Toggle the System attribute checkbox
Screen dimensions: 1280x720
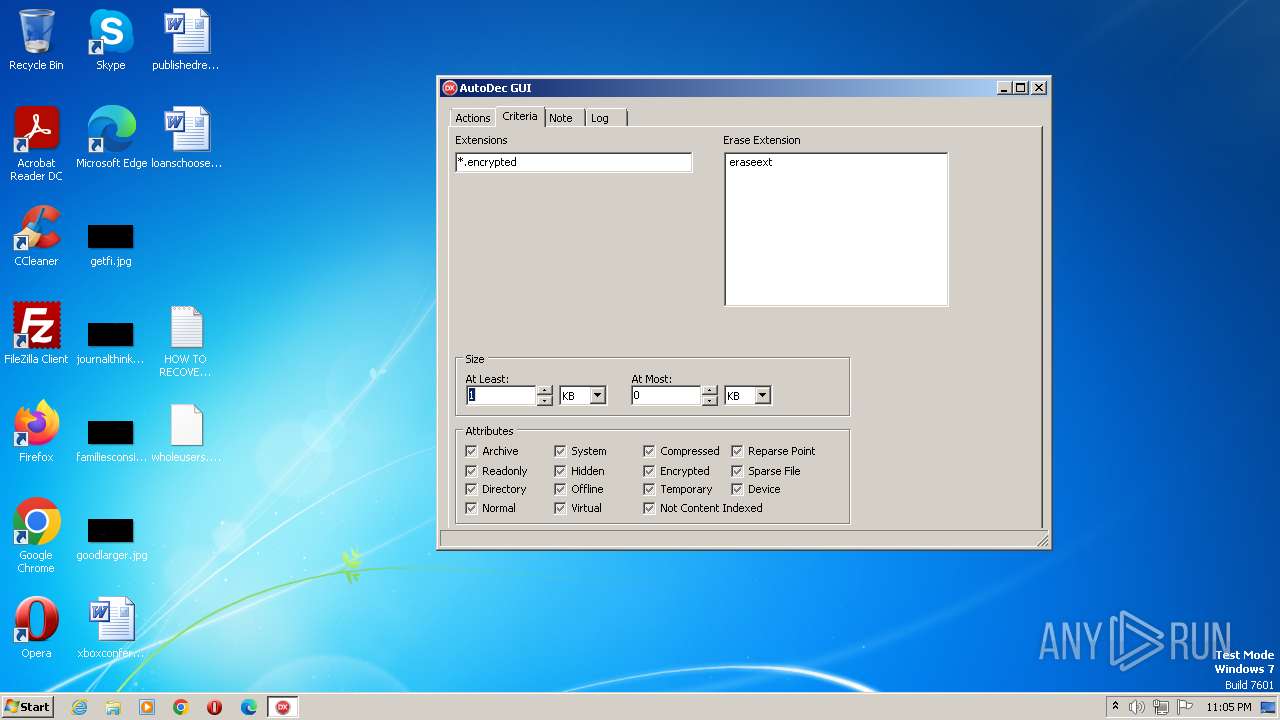[x=560, y=451]
